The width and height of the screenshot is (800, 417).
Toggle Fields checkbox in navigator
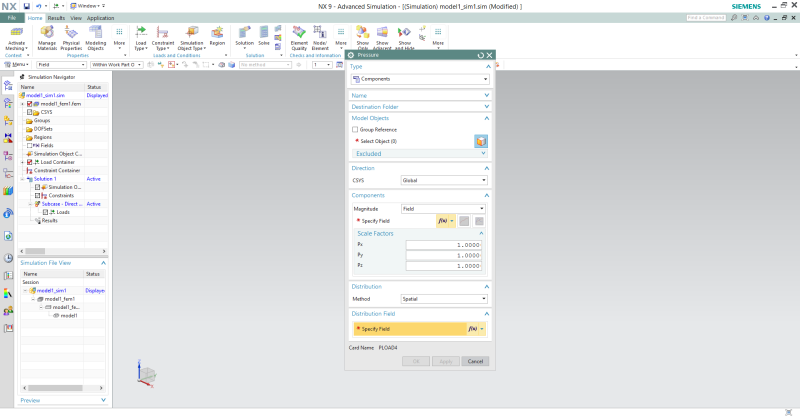coord(30,145)
